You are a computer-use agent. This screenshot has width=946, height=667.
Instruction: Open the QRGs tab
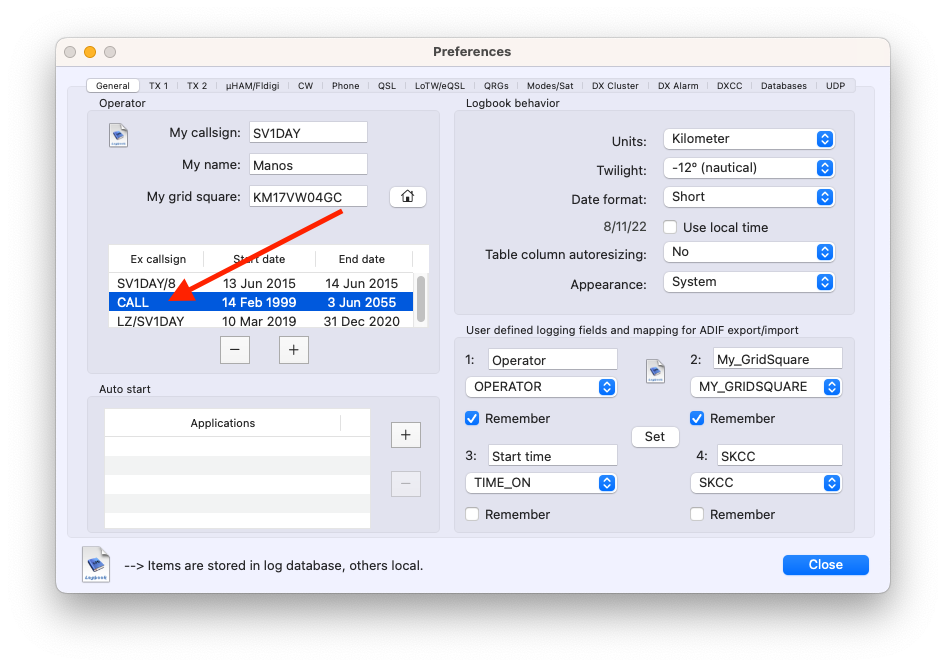click(x=496, y=86)
